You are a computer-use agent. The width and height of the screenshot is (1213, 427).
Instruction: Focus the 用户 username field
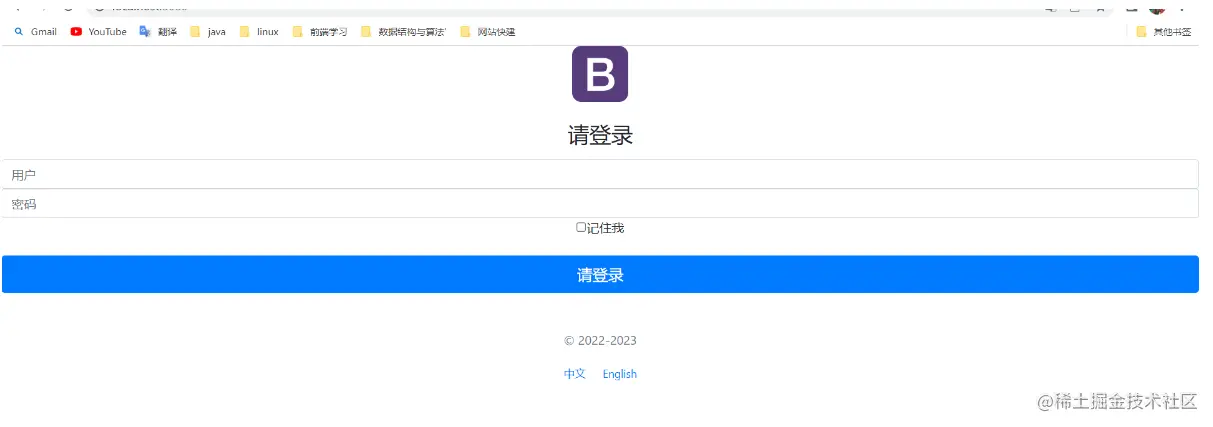click(600, 175)
